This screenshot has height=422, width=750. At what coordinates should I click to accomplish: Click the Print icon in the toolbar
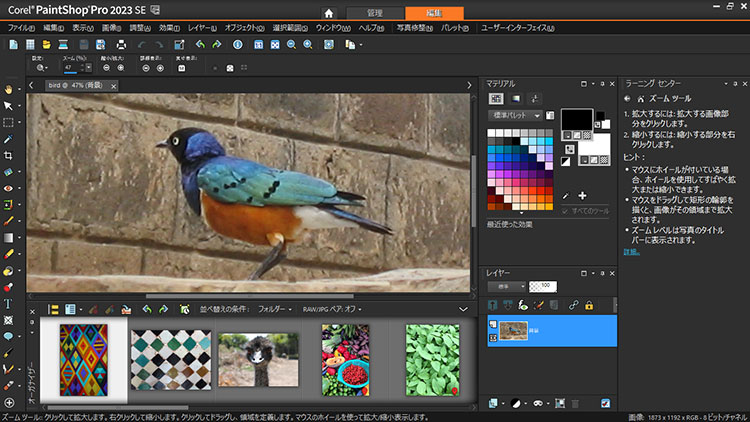121,45
